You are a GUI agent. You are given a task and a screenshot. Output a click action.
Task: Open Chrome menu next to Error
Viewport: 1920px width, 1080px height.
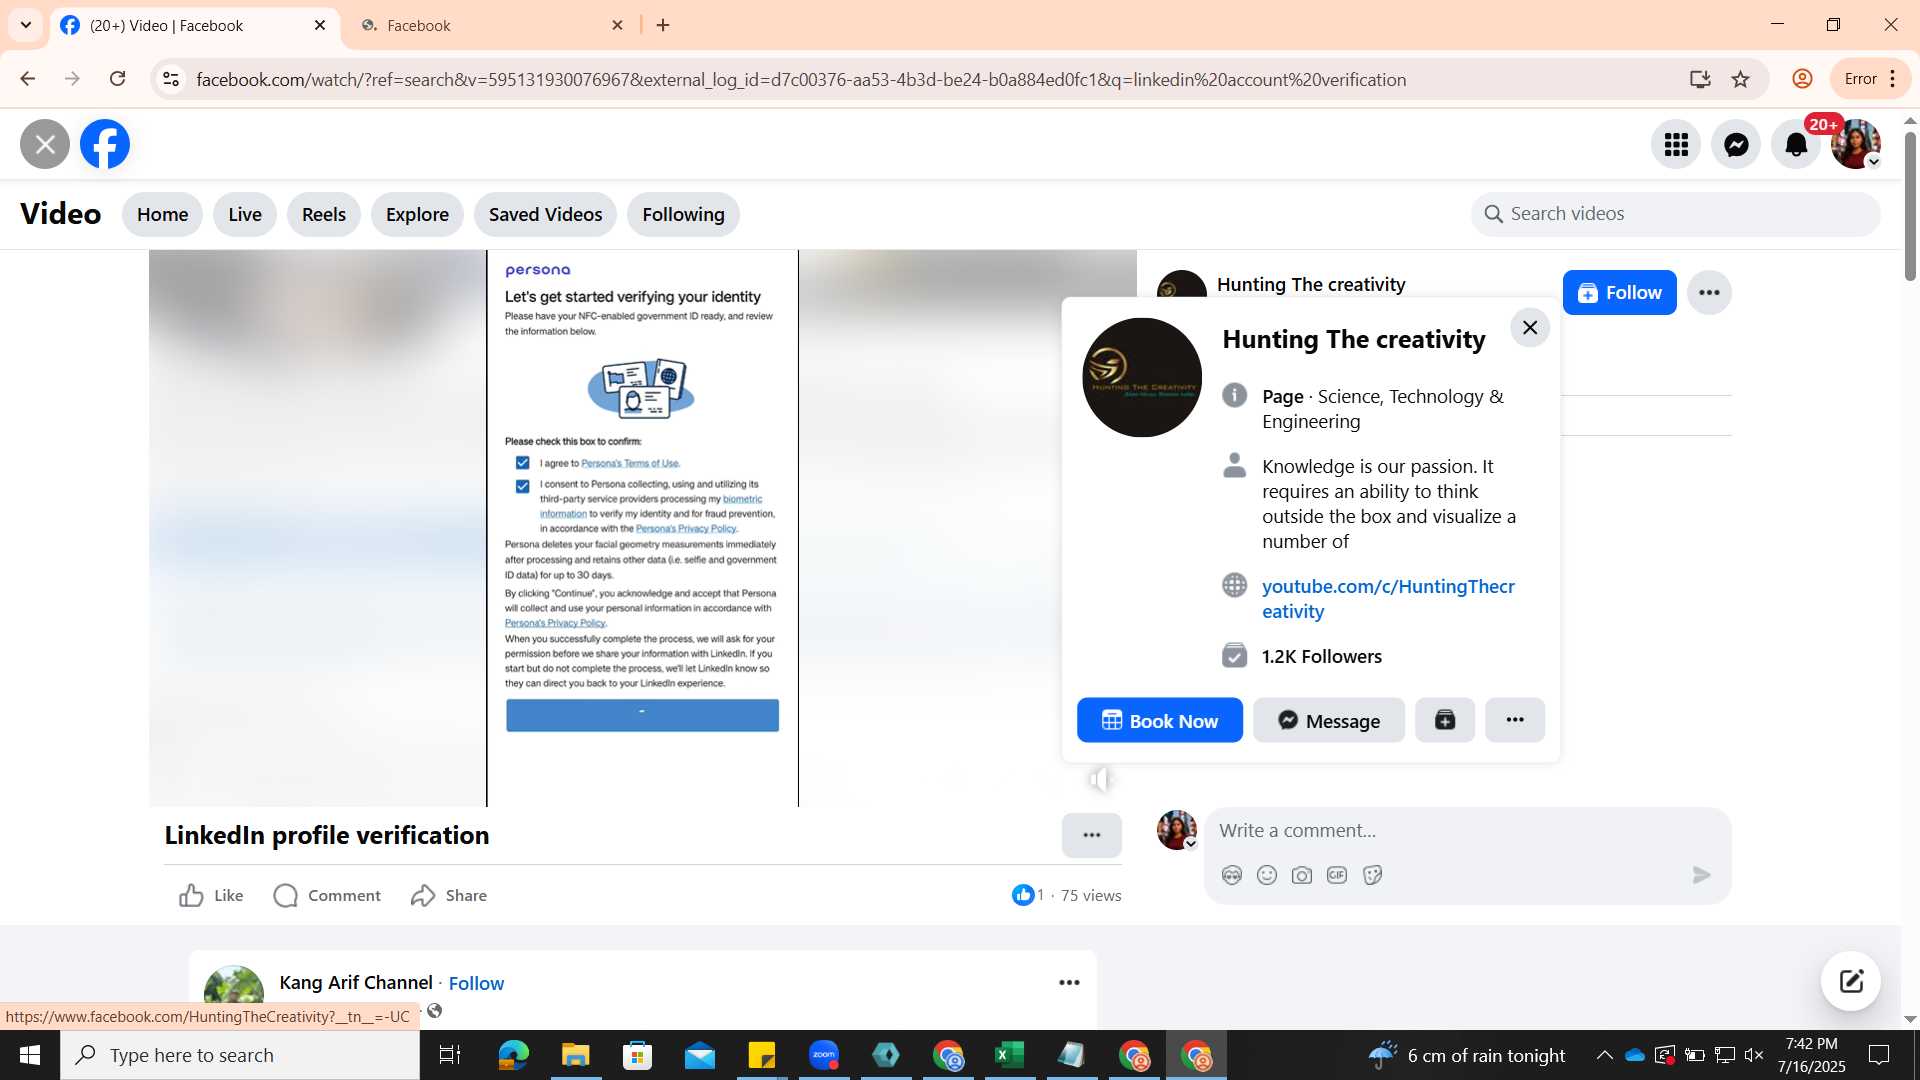tap(1892, 79)
